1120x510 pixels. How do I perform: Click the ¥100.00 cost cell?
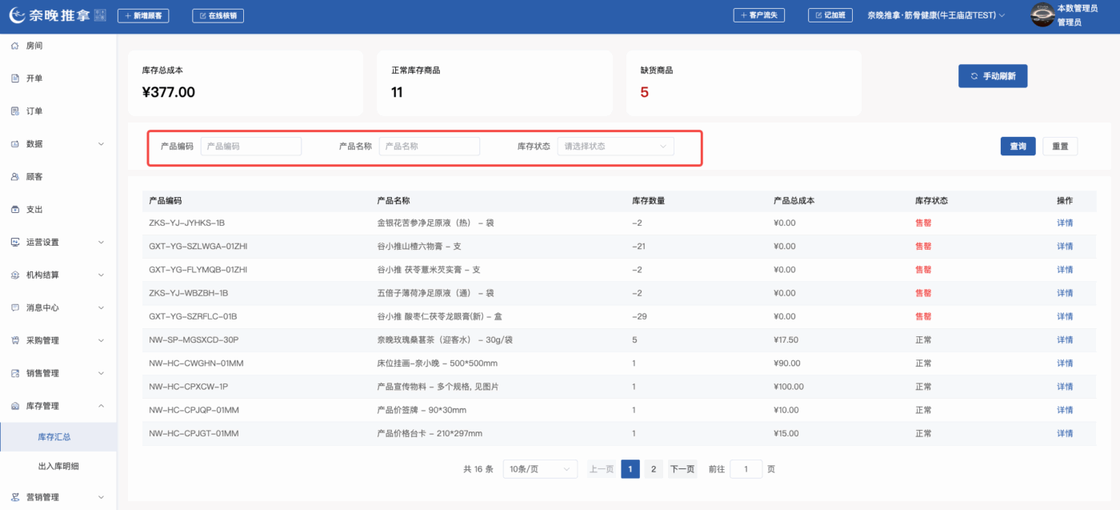coord(789,386)
